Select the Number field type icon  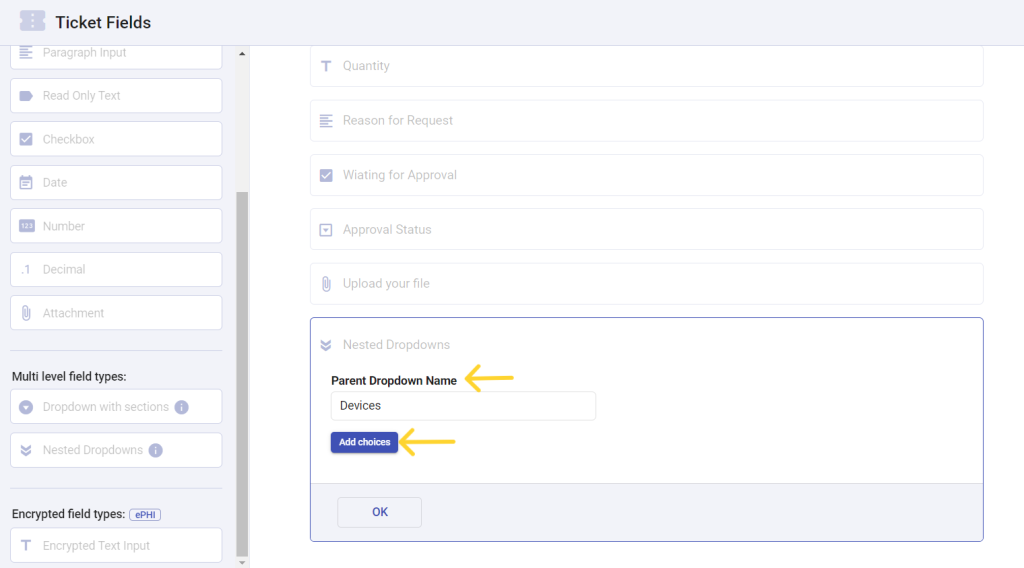(x=26, y=226)
